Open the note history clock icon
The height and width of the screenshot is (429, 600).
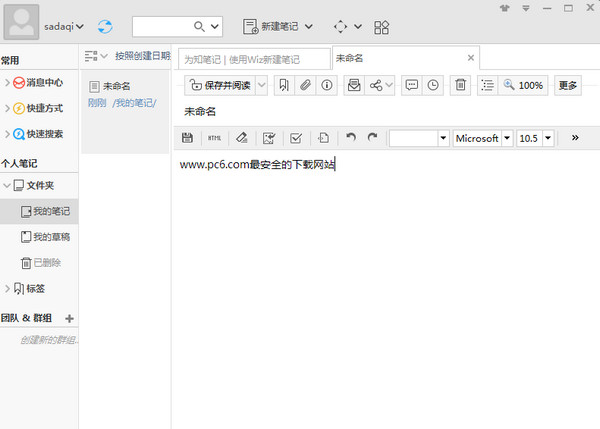(x=432, y=86)
